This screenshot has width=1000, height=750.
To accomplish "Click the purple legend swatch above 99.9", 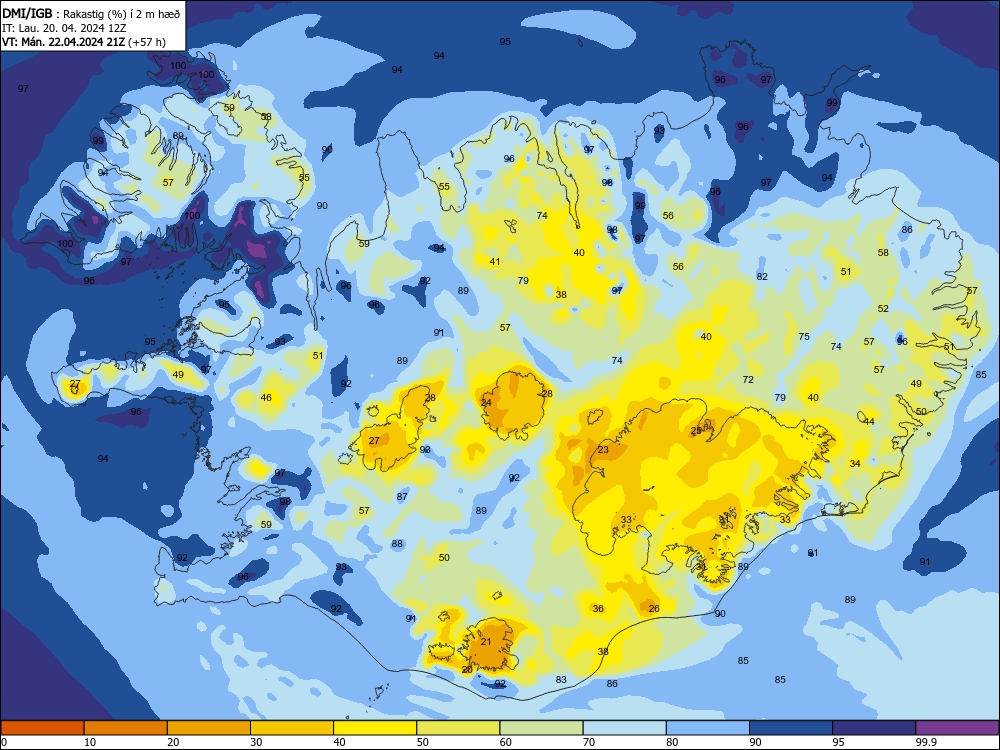I will pos(957,728).
